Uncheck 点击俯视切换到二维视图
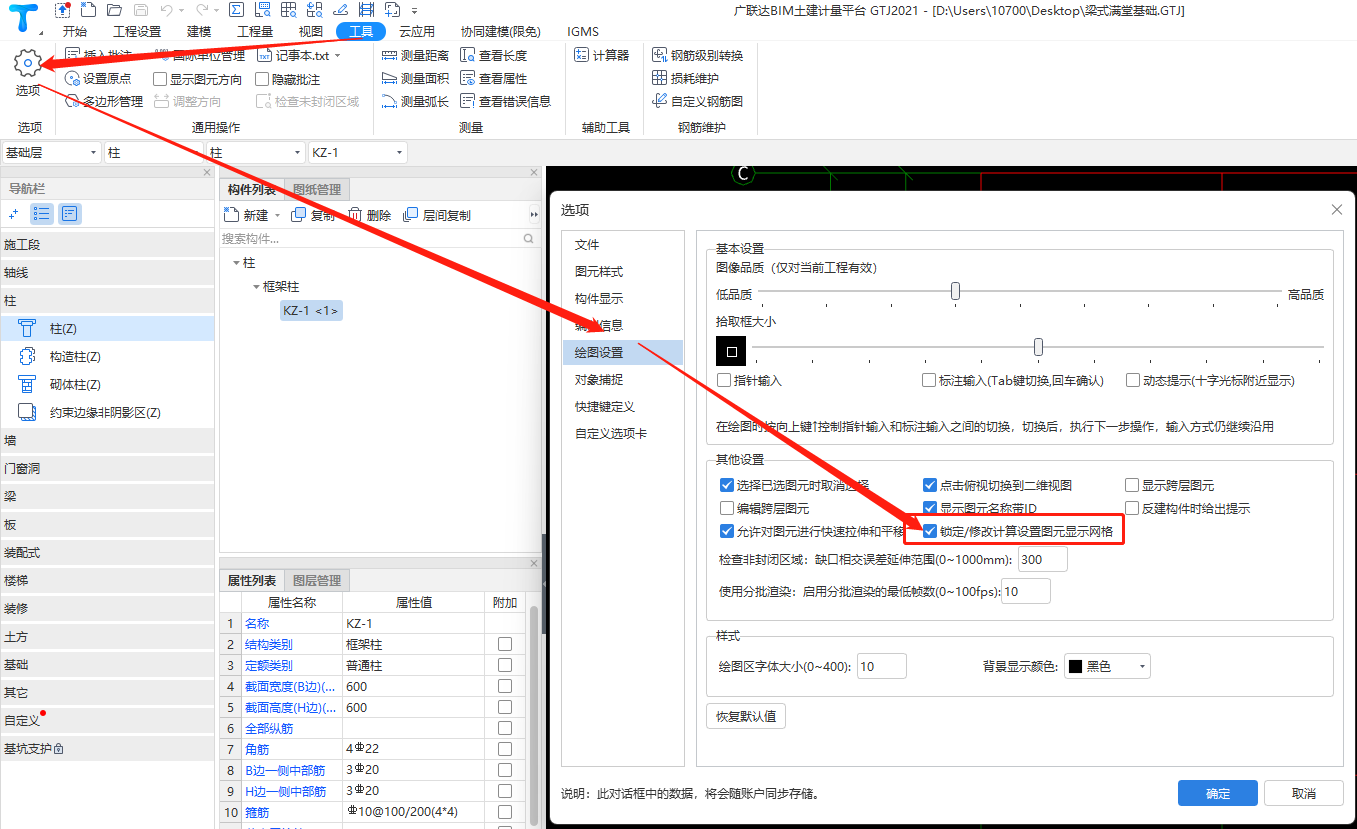Viewport: 1357px width, 829px height. tap(929, 485)
